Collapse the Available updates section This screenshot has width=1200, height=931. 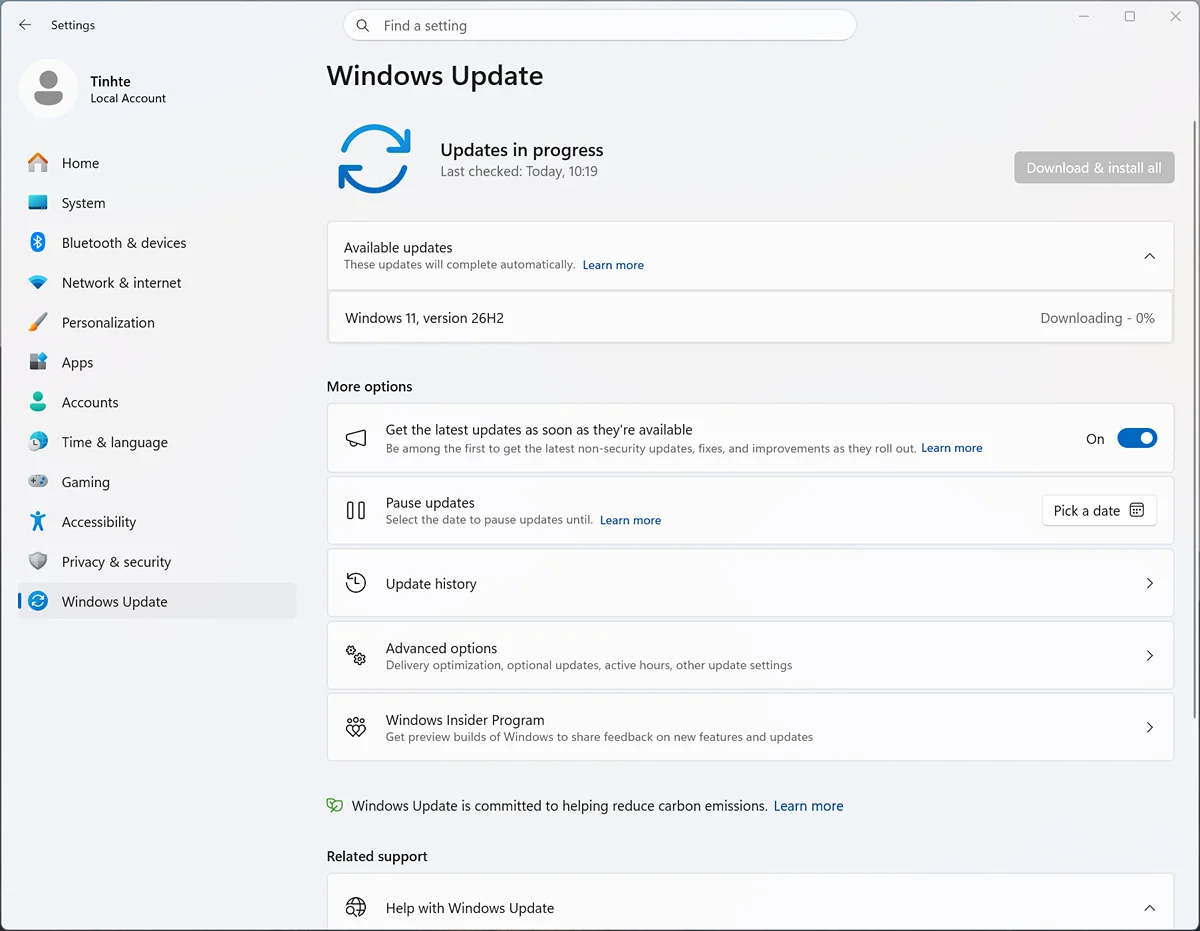point(1150,256)
